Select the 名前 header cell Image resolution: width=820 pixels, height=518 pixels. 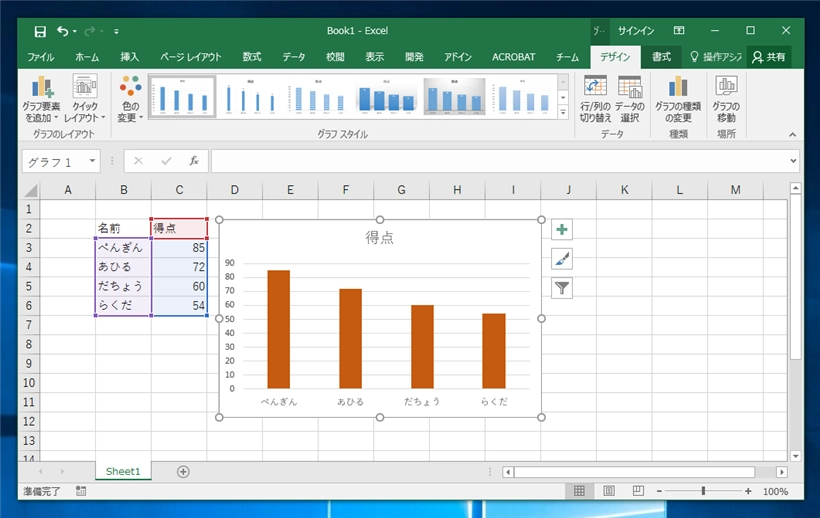pos(123,228)
